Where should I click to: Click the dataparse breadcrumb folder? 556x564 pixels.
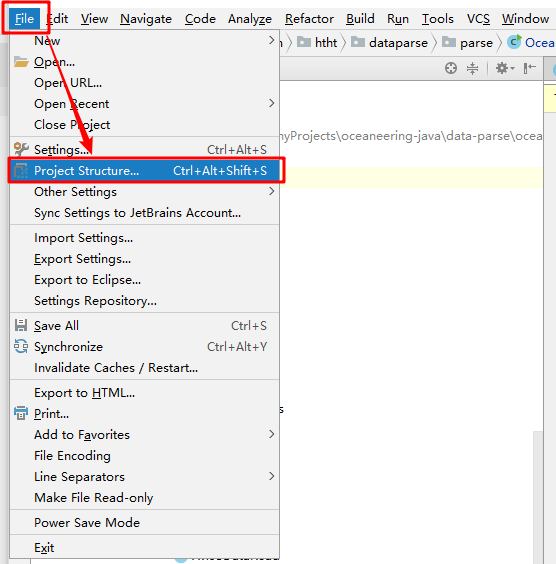(389, 43)
